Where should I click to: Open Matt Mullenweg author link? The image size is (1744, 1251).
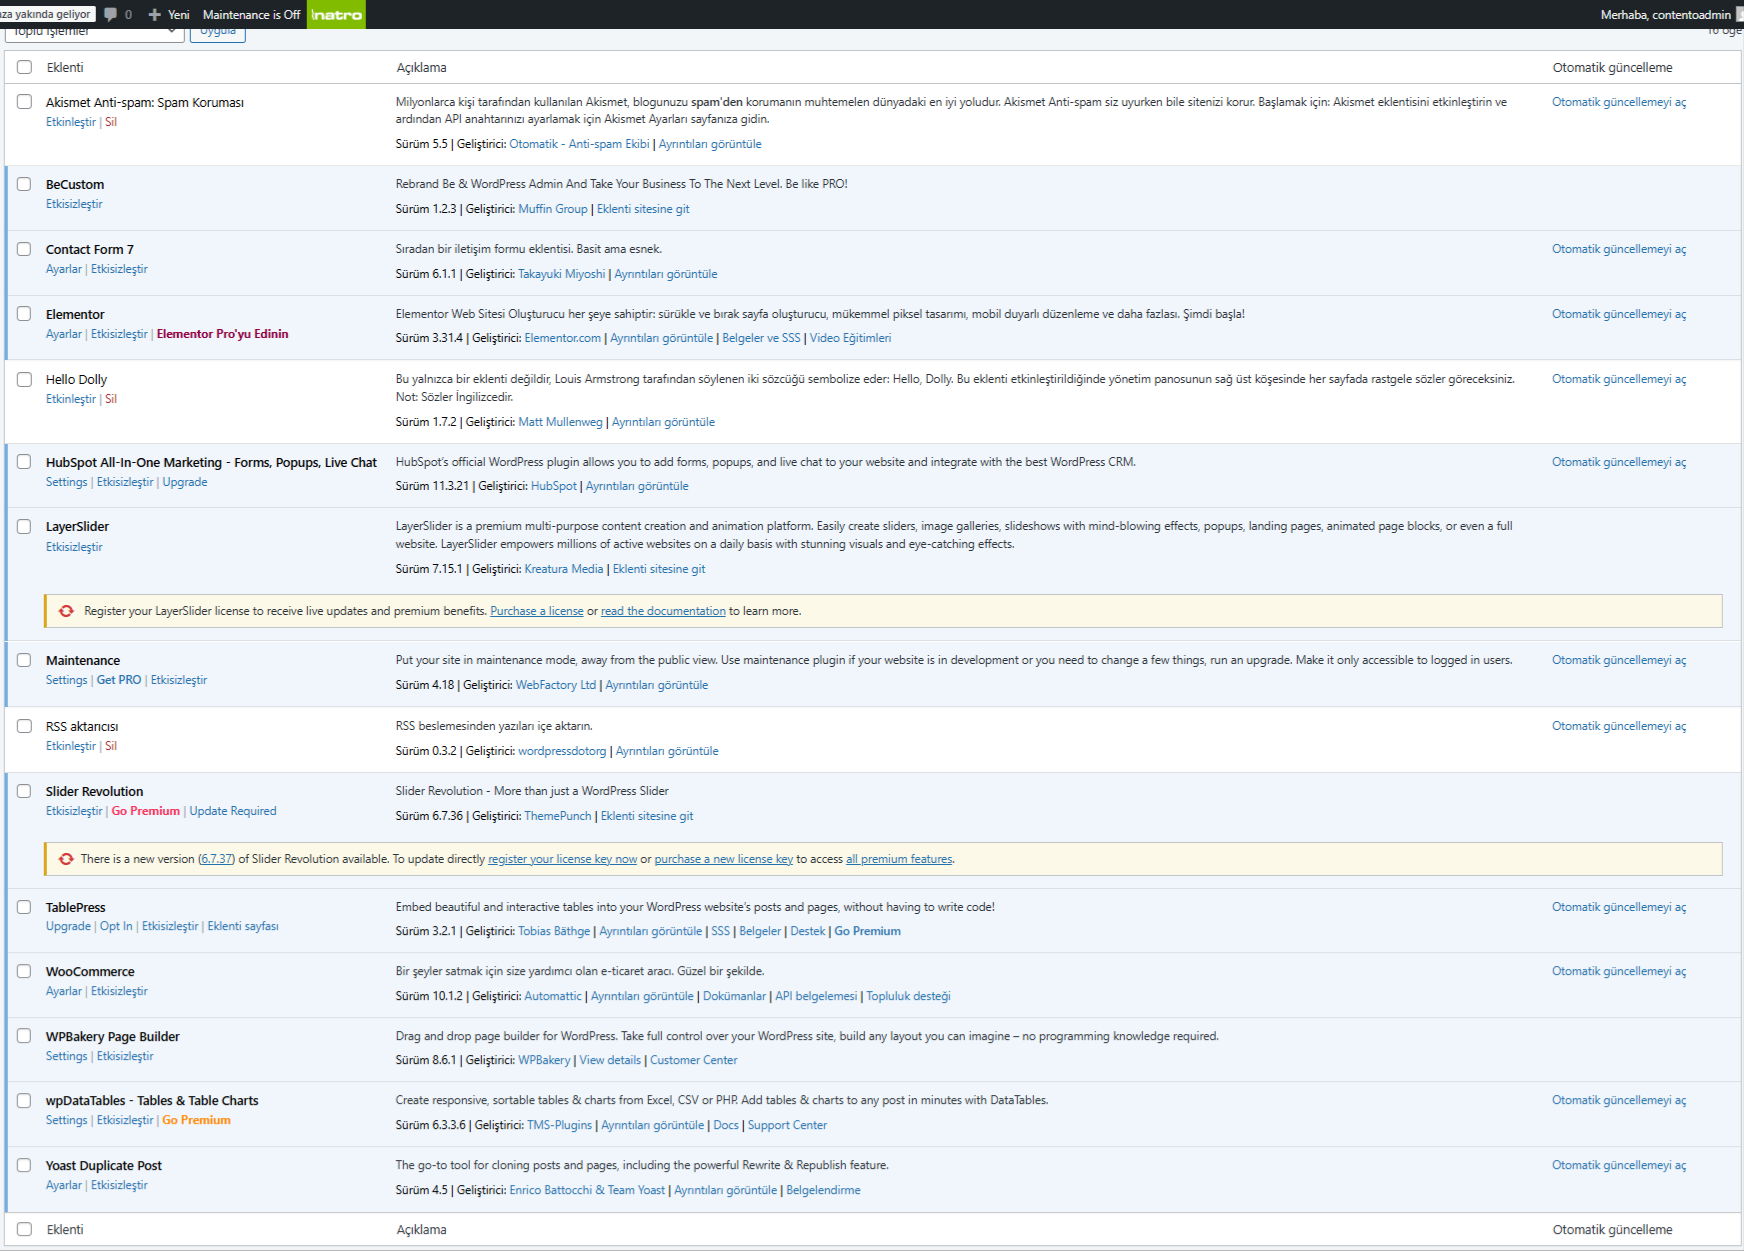coord(561,422)
